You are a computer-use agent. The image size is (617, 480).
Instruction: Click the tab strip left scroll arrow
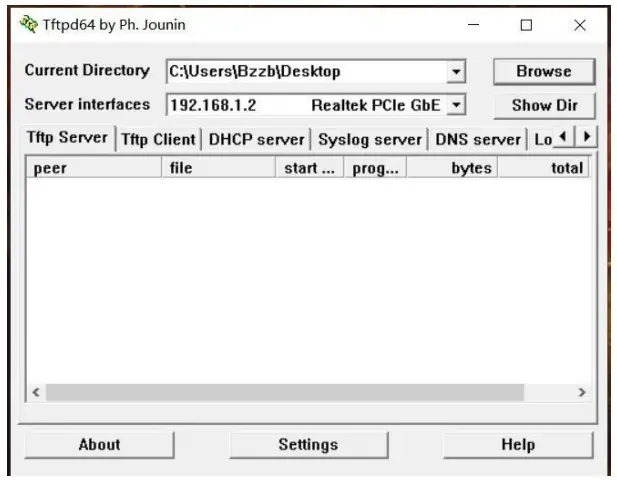pyautogui.click(x=564, y=137)
